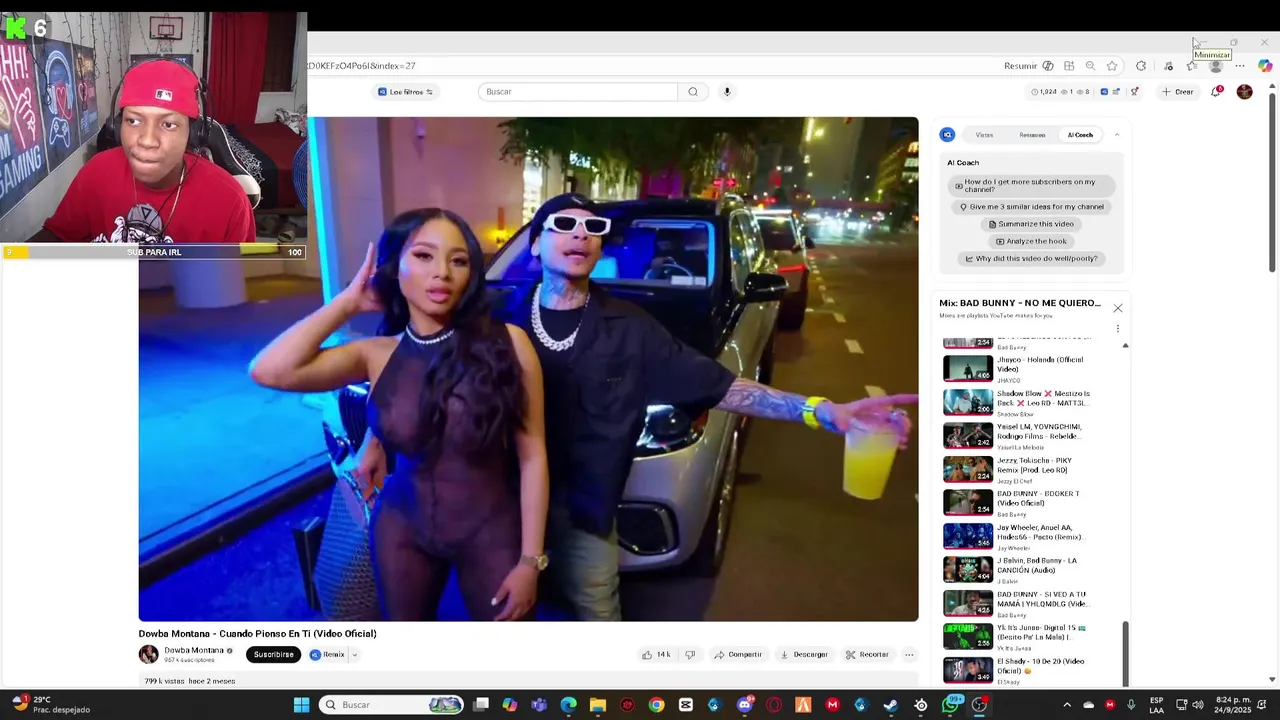Click 'Summarize this video' prompt
Screen dimensions: 1280x720
click(x=1031, y=224)
